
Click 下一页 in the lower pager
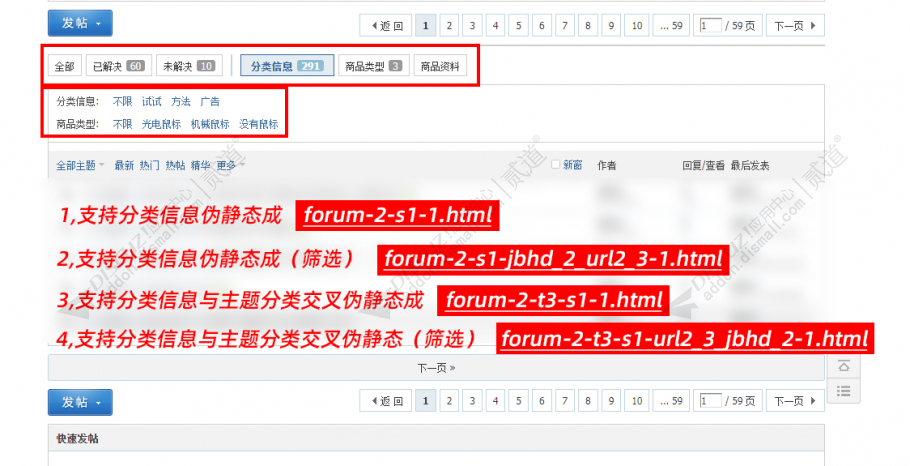[795, 401]
